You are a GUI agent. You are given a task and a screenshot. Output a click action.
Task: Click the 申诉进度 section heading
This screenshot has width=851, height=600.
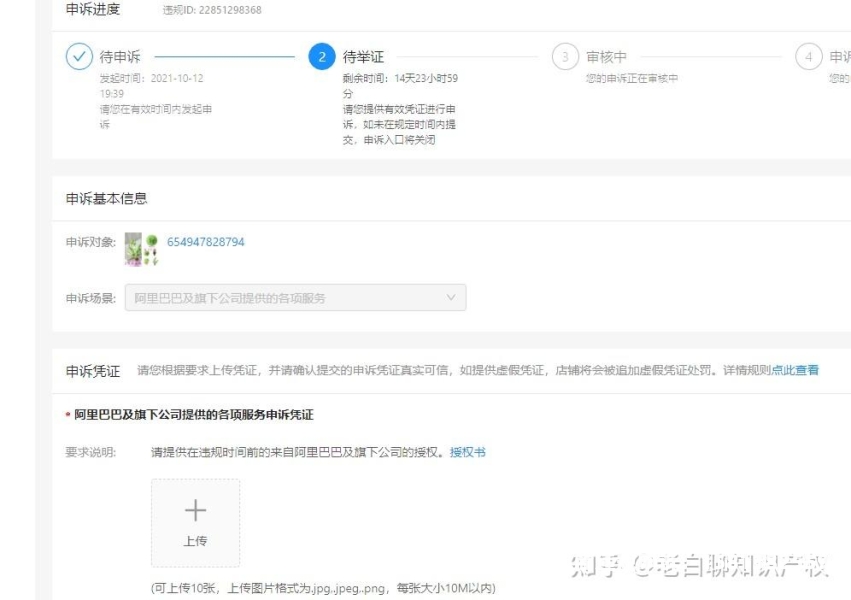[93, 10]
